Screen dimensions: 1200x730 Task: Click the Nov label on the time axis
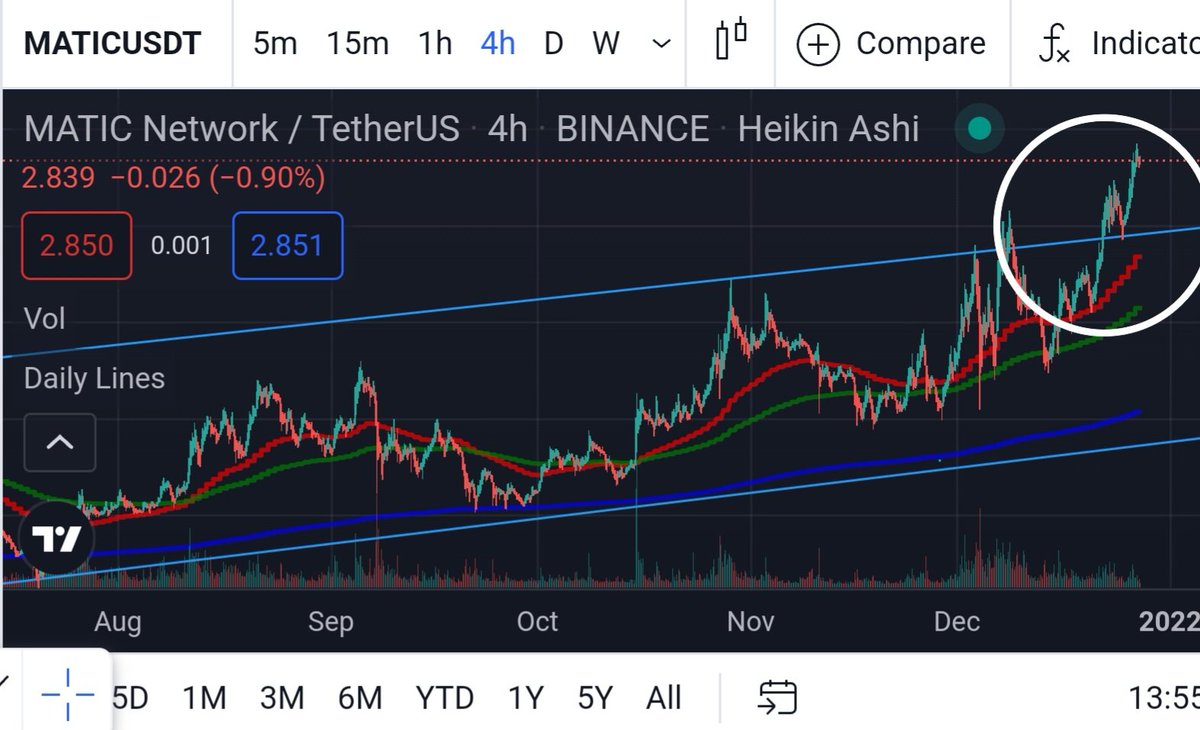750,621
